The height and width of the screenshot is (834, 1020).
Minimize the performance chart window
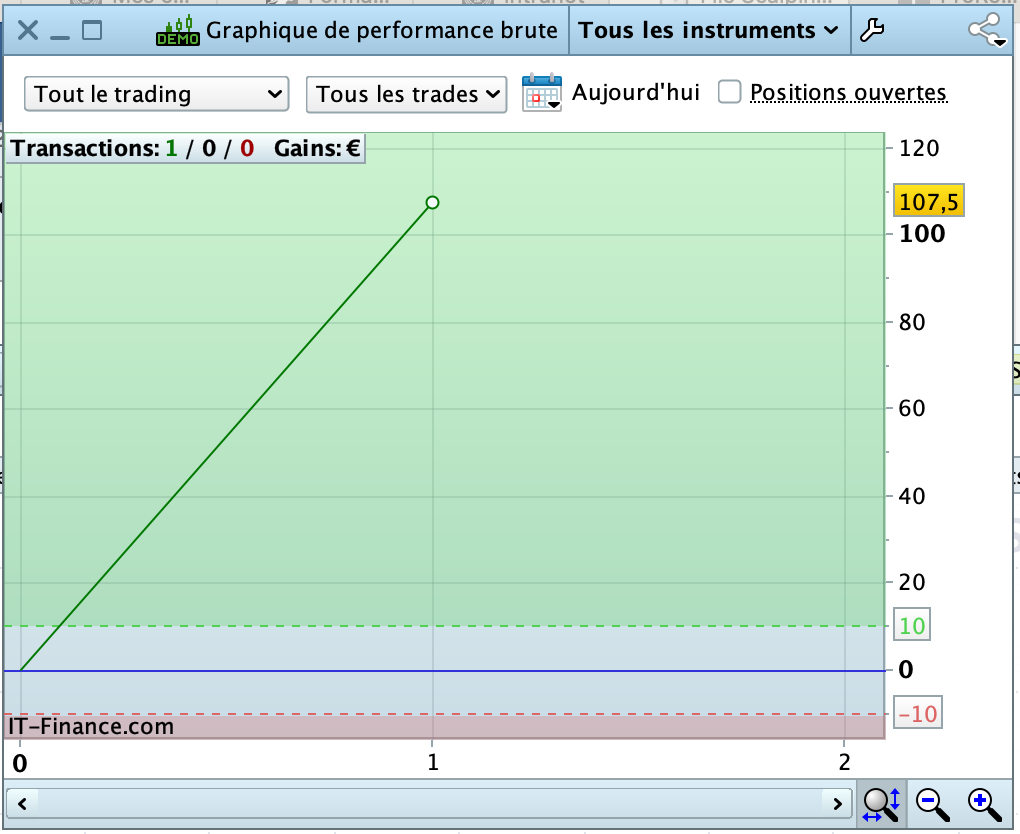click(60, 37)
